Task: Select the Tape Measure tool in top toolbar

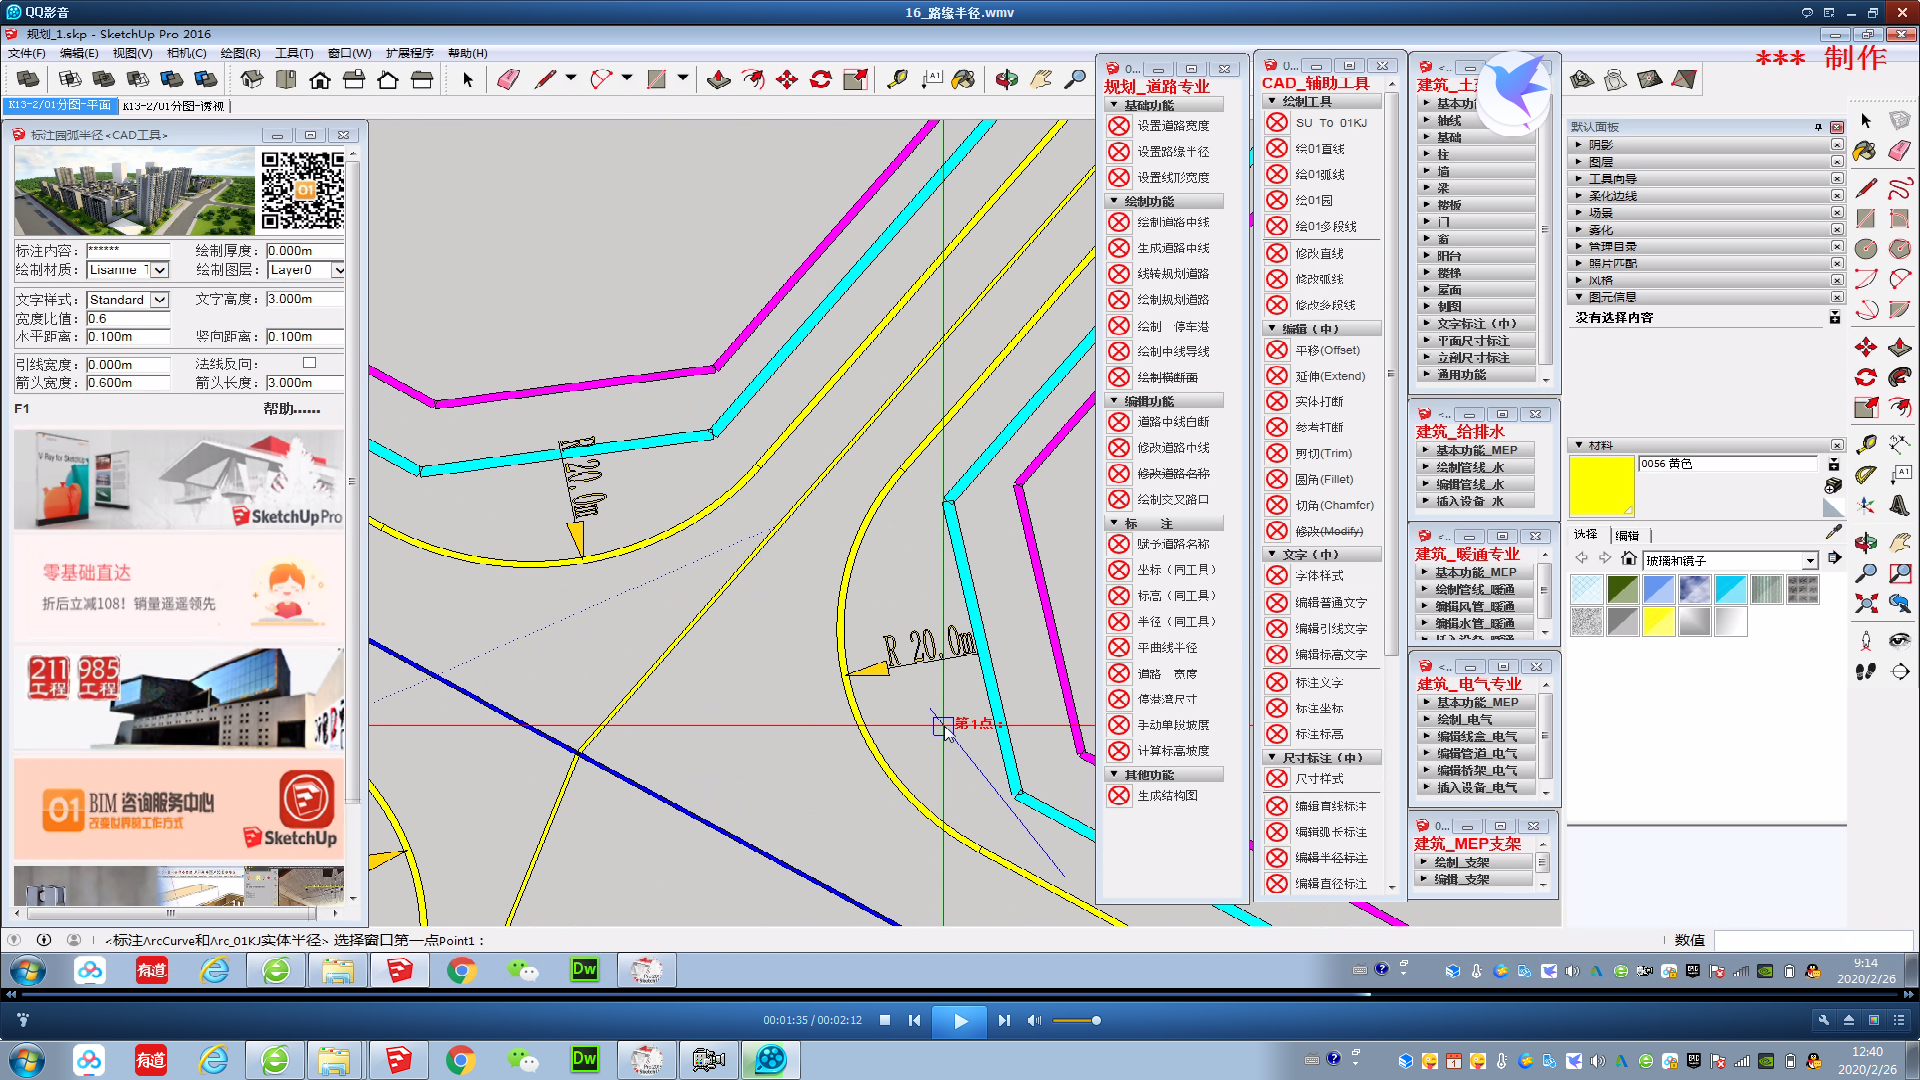Action: (x=897, y=80)
